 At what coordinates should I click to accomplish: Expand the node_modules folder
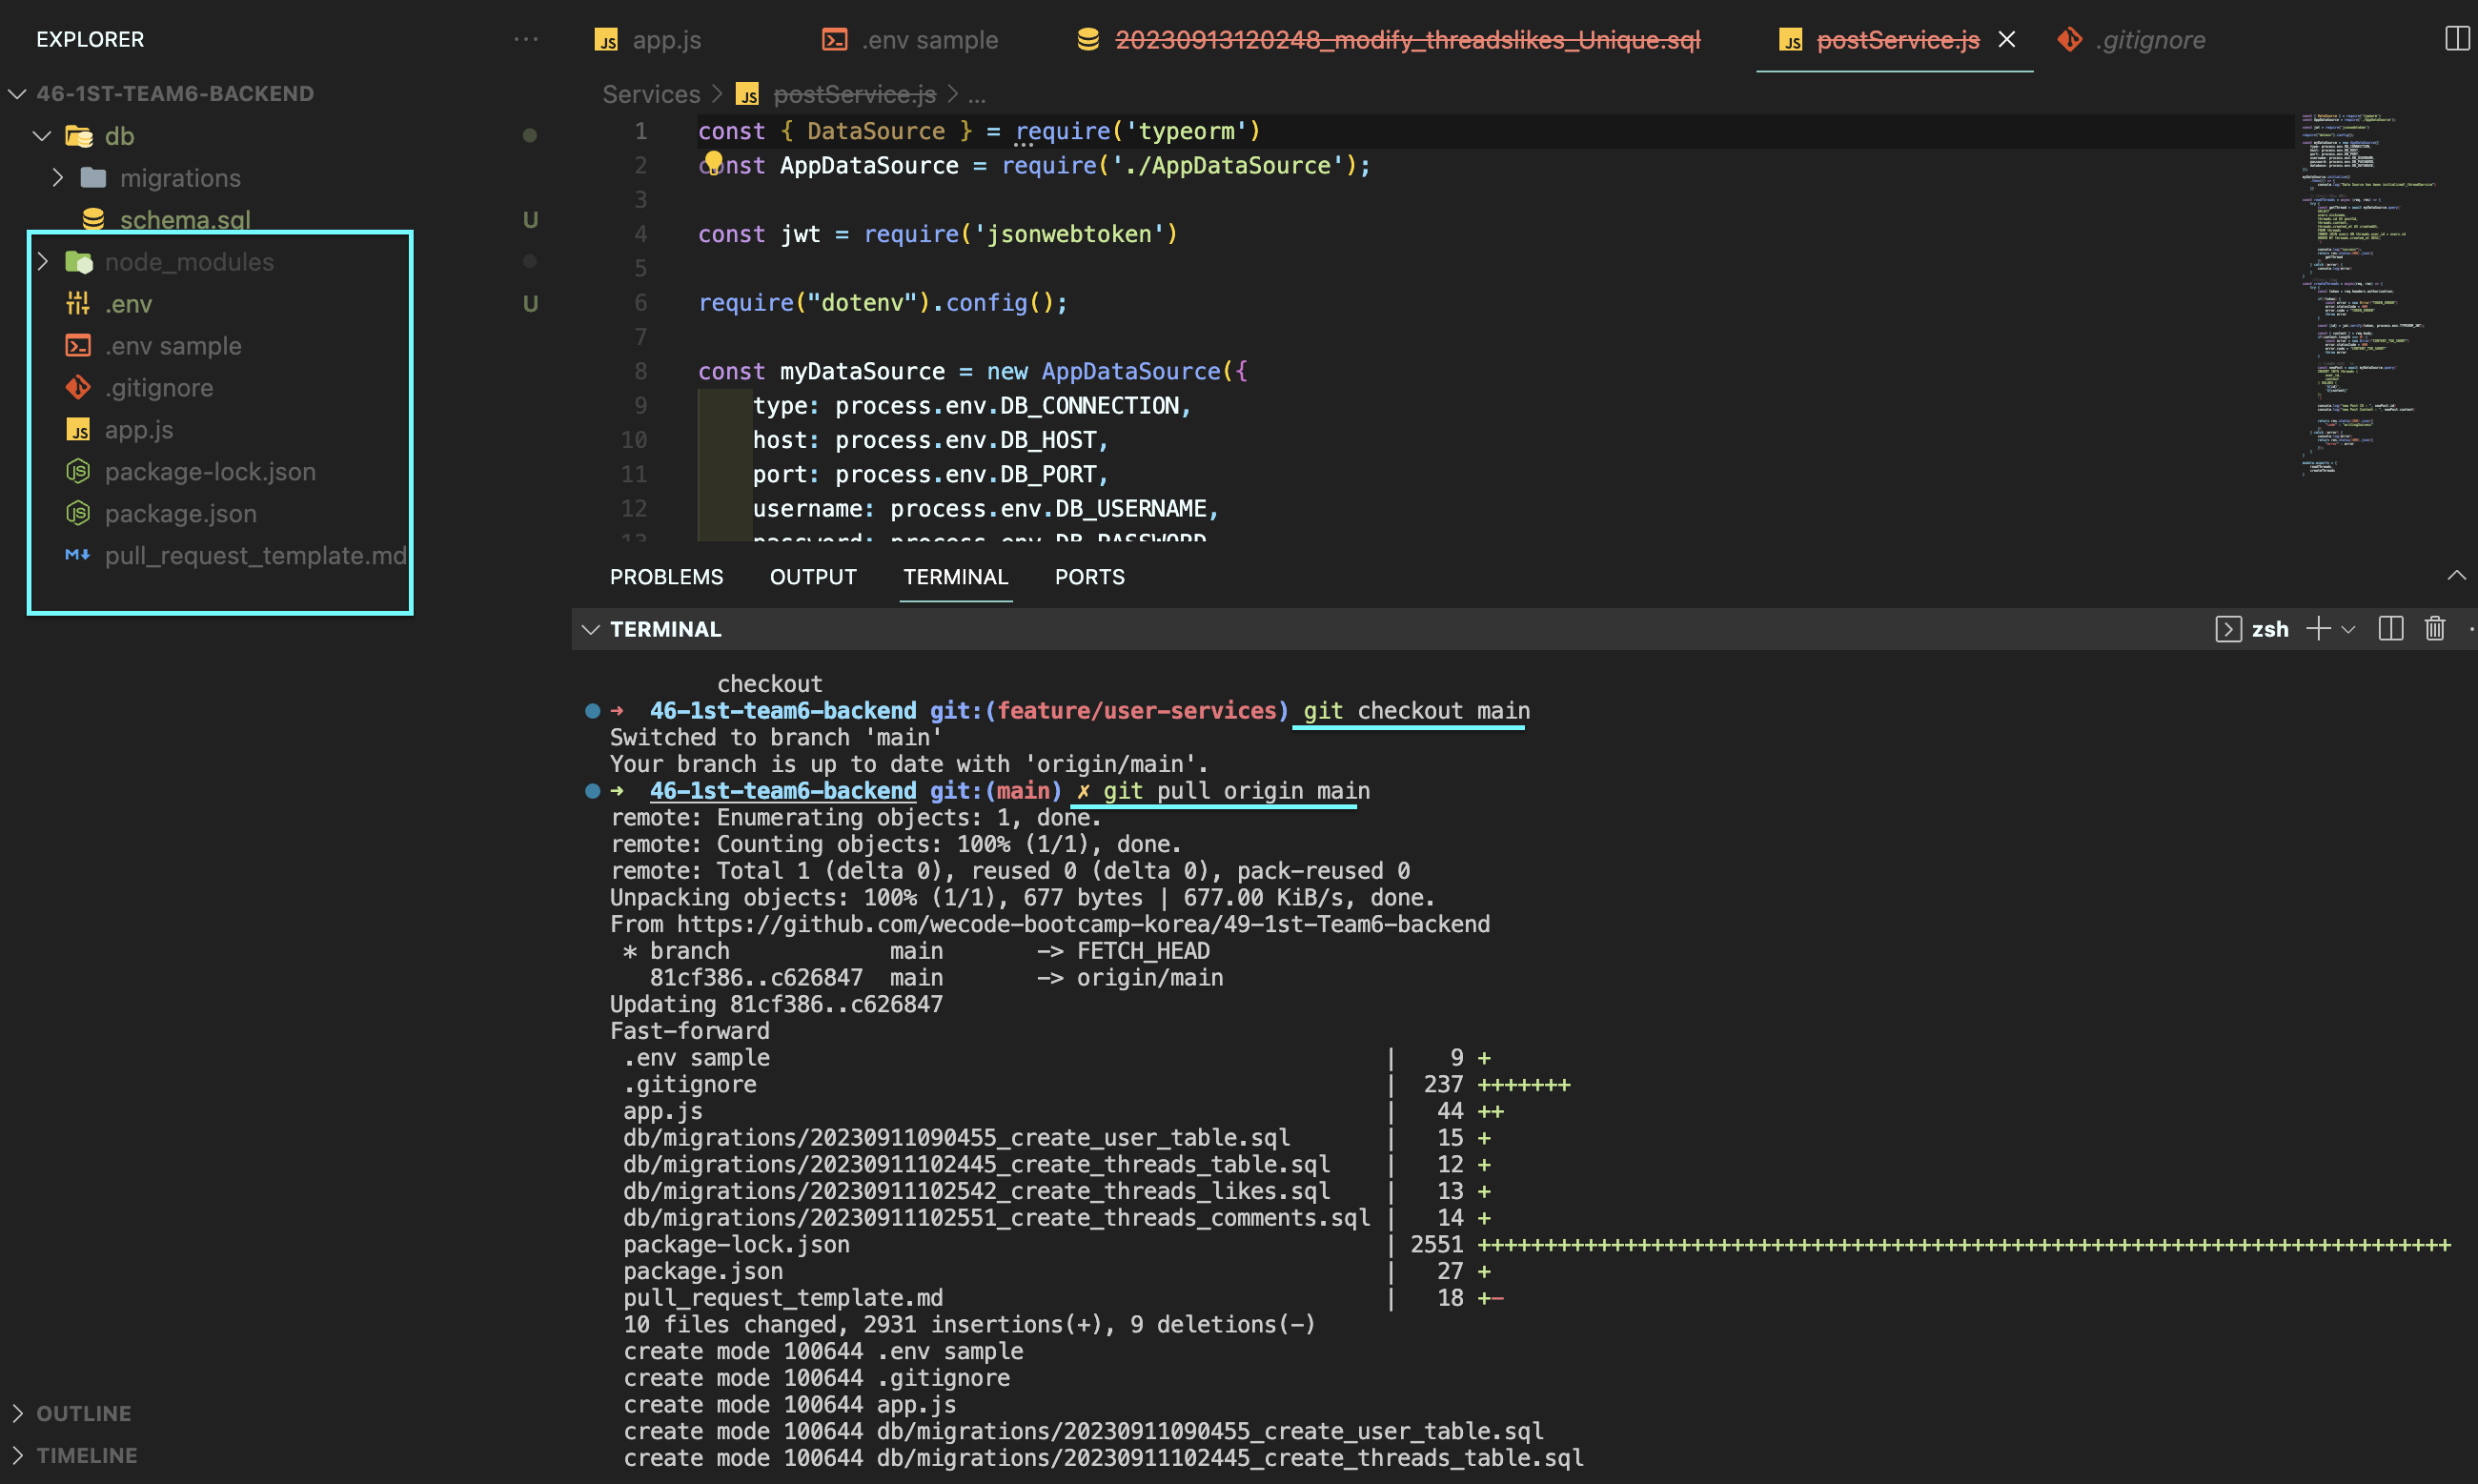[43, 262]
